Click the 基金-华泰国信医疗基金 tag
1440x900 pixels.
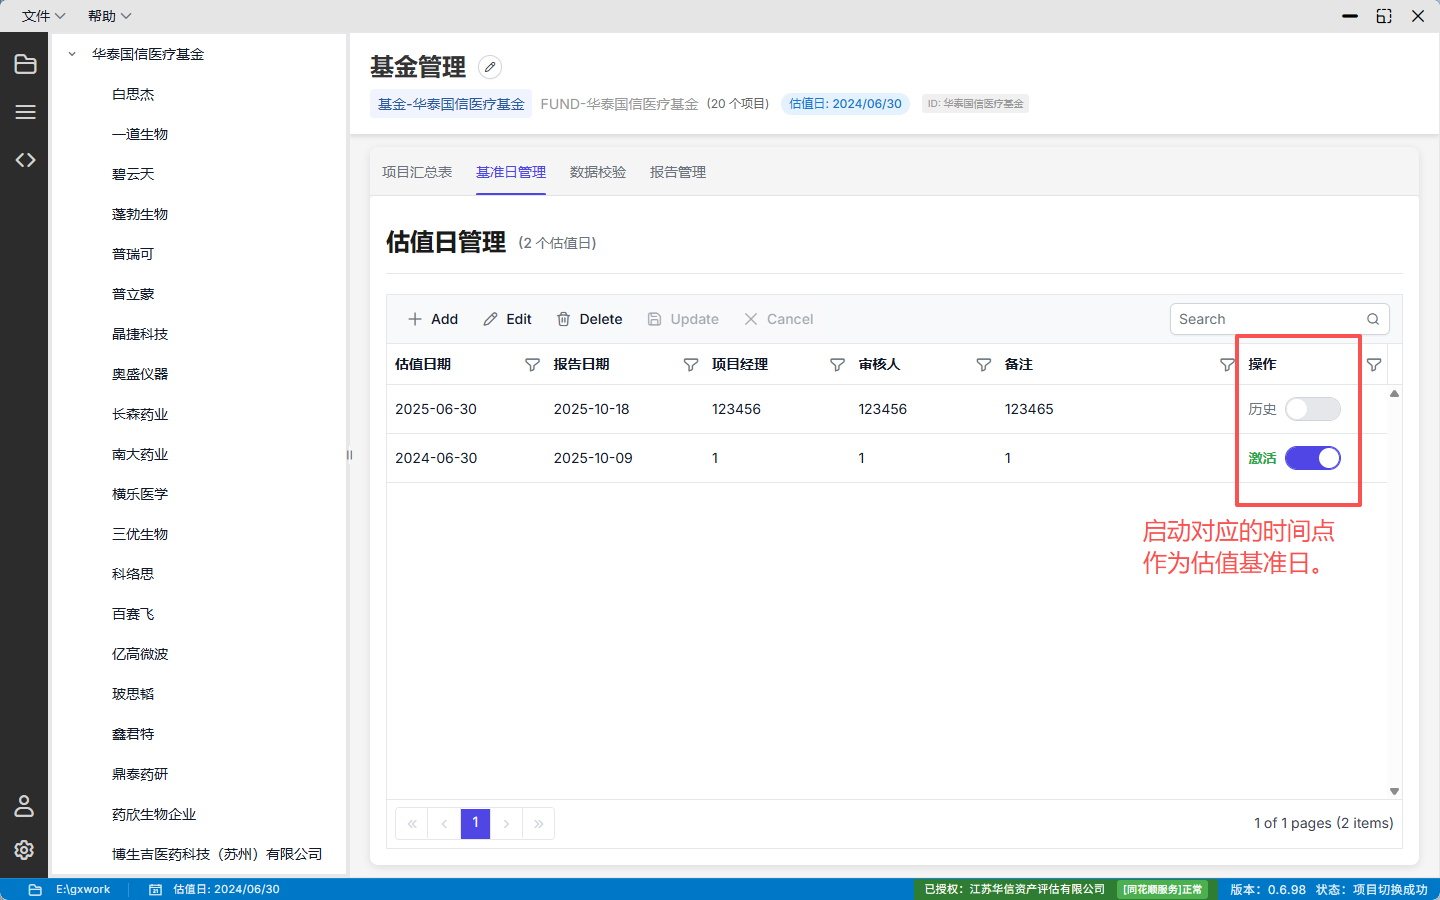click(x=451, y=104)
